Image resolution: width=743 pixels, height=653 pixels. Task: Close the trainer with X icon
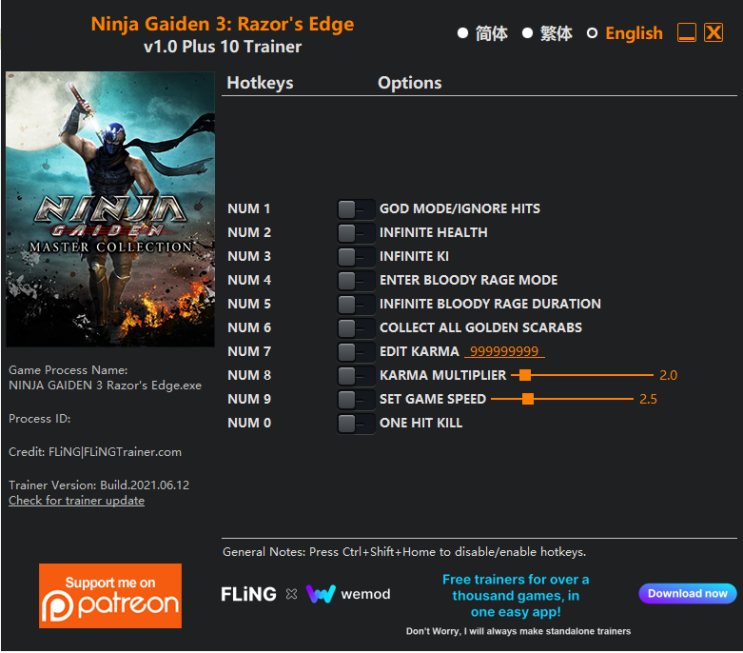coord(713,33)
